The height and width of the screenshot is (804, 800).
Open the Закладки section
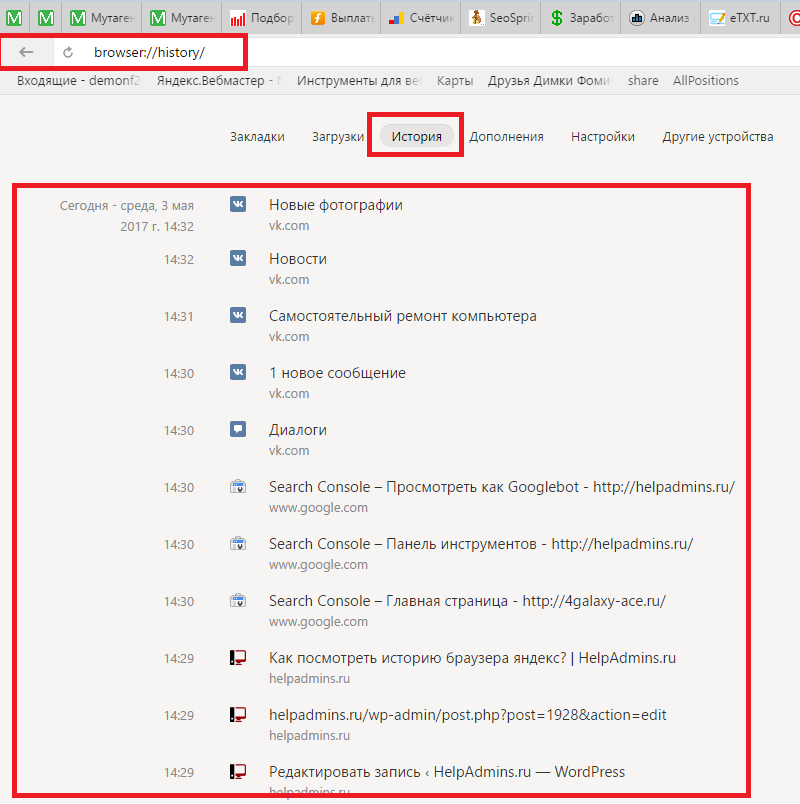tap(257, 137)
